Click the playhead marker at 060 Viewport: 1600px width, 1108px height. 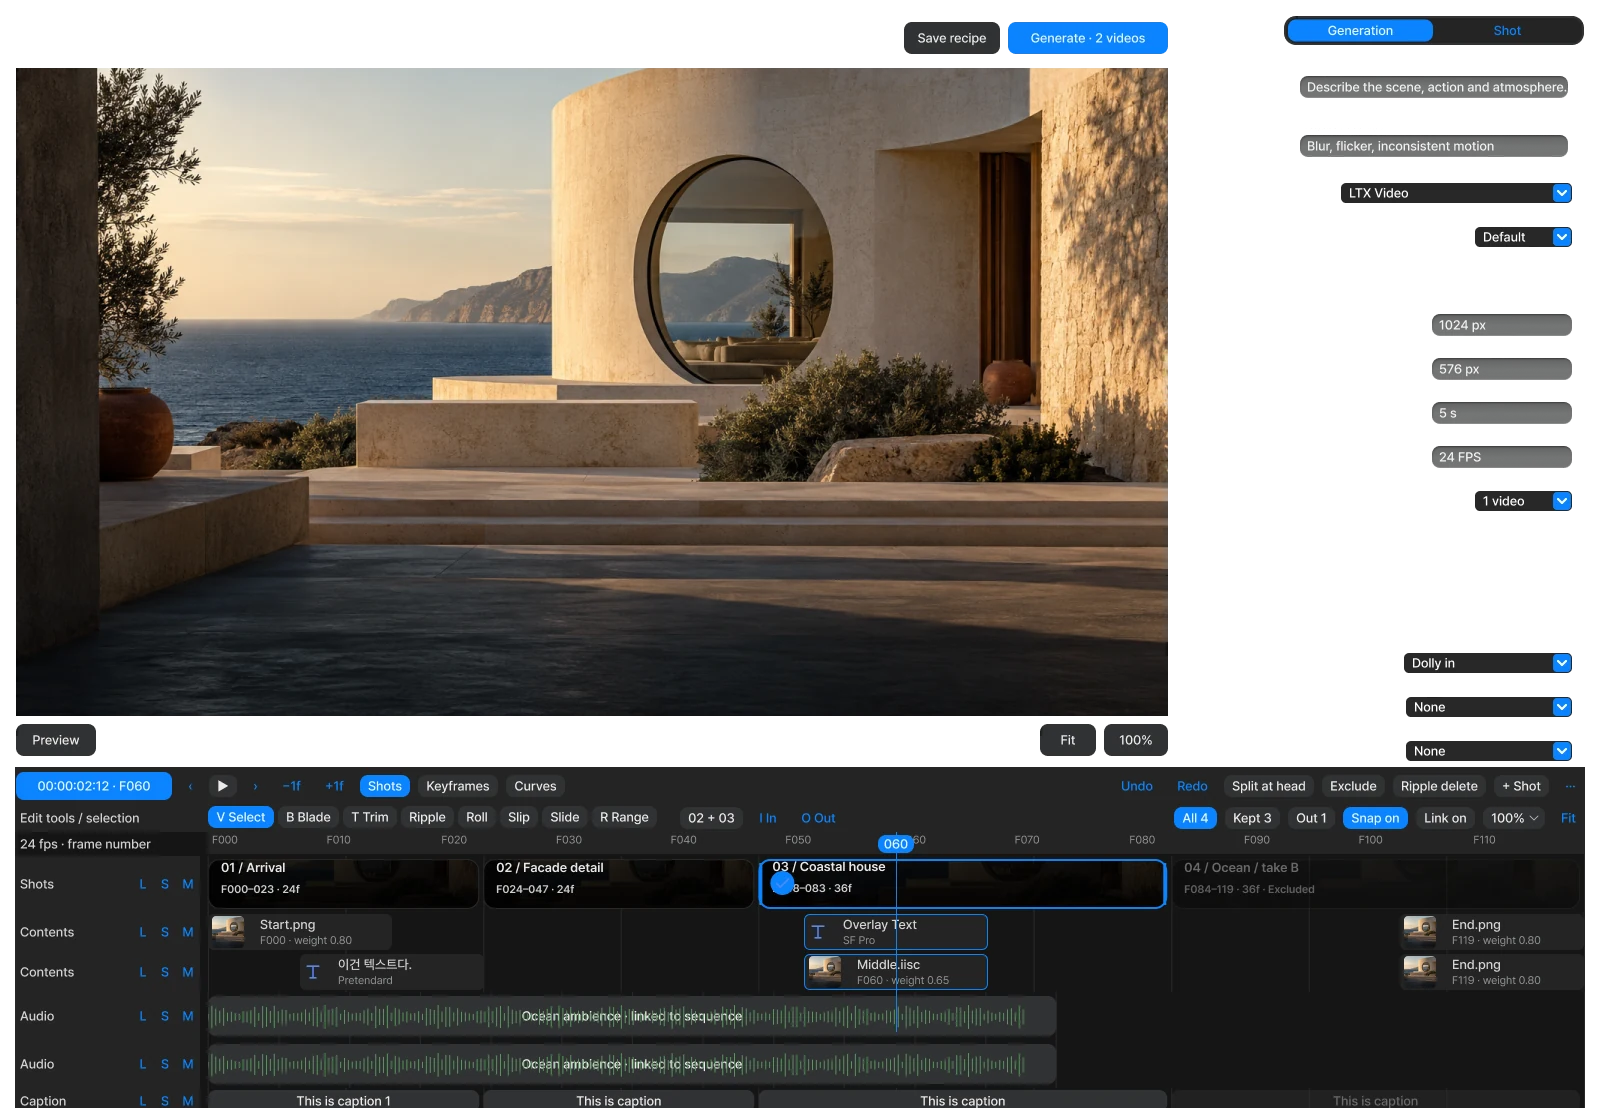point(896,844)
